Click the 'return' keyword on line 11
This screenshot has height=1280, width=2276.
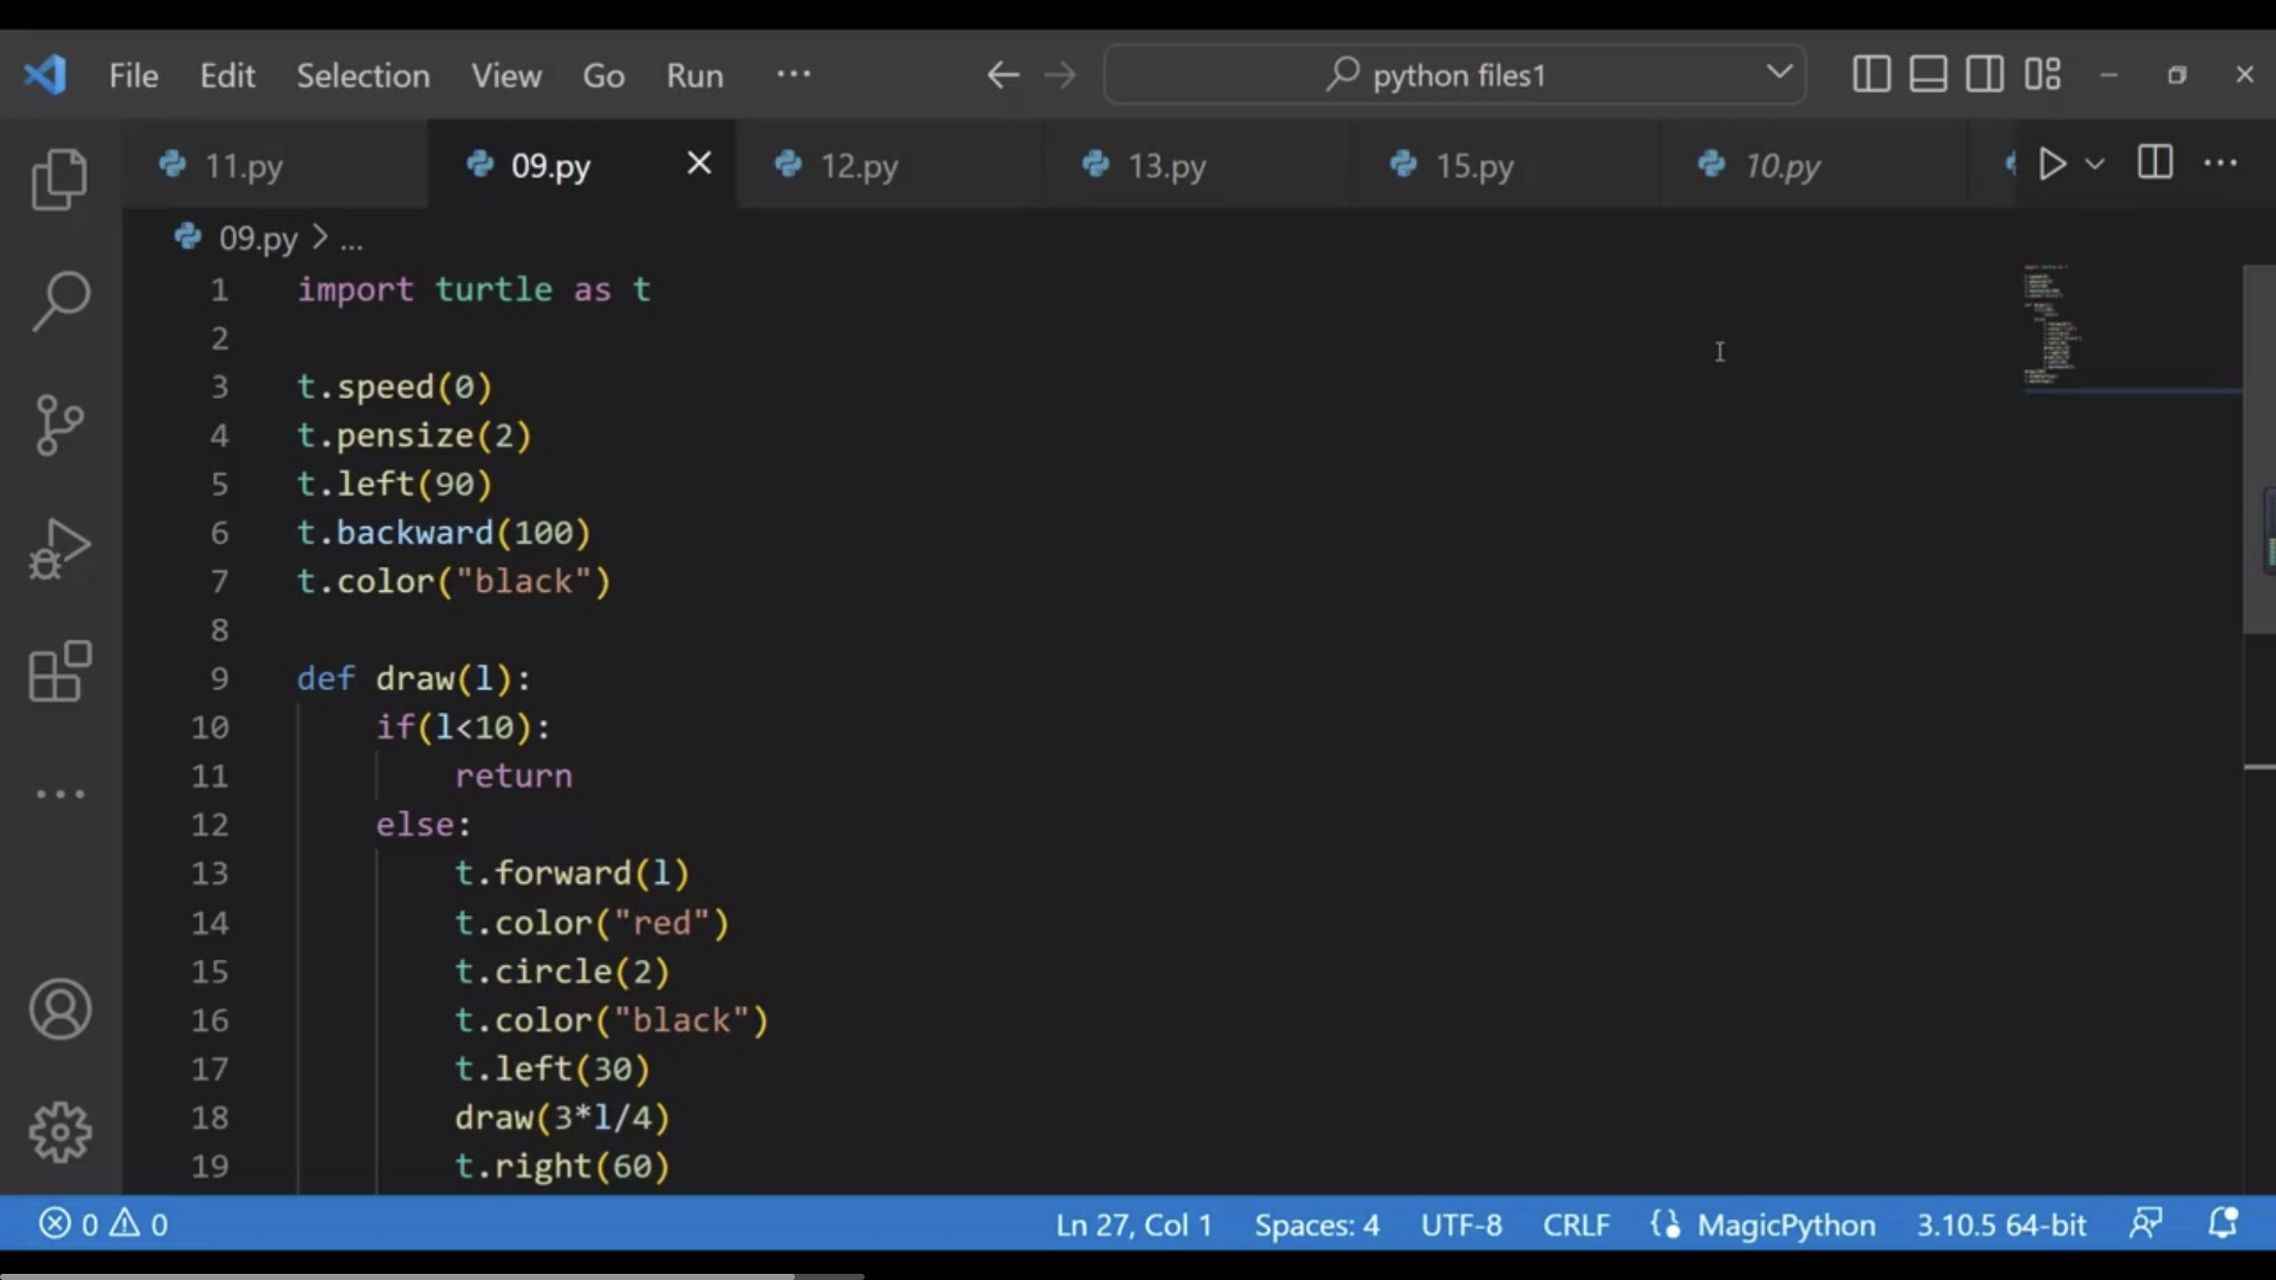point(514,776)
